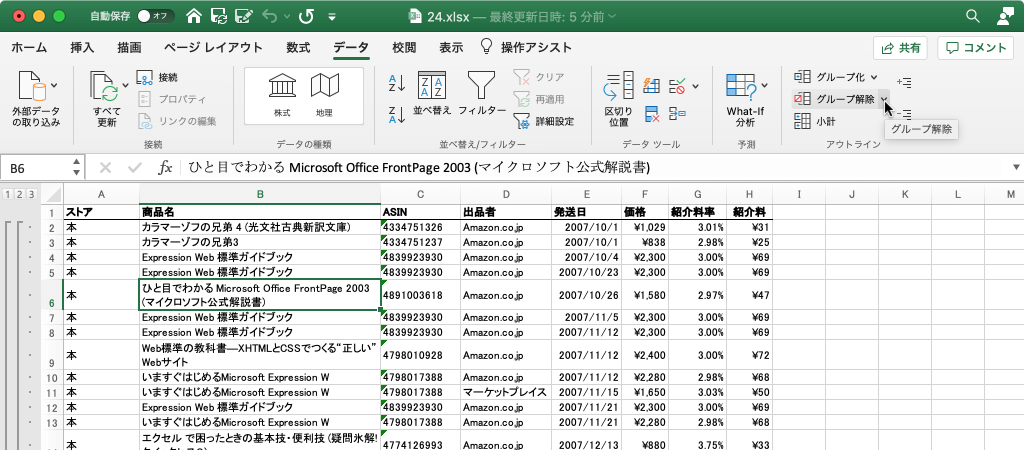Click リンクの編集 button
Image resolution: width=1024 pixels, height=450 pixels.
pyautogui.click(x=176, y=121)
